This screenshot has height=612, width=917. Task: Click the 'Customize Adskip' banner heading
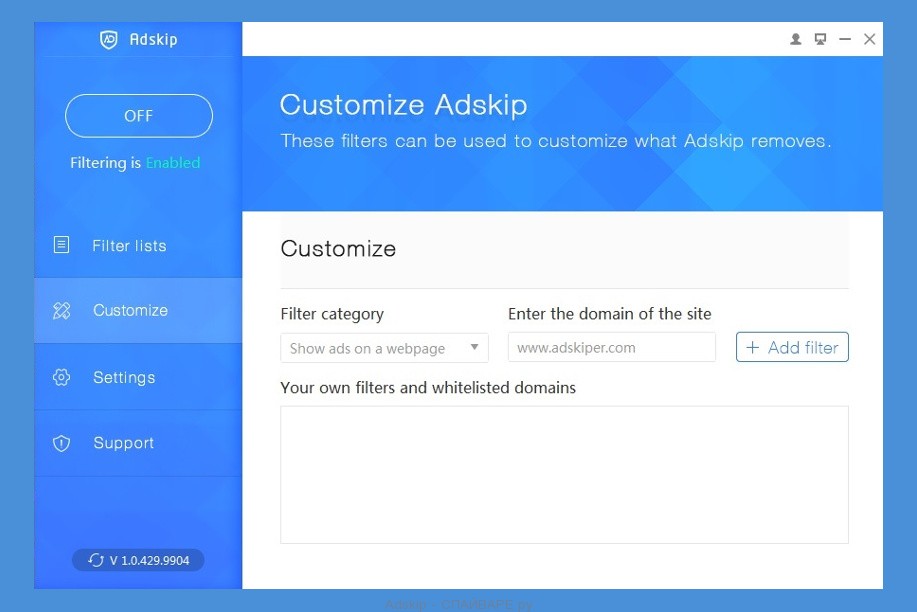(404, 105)
